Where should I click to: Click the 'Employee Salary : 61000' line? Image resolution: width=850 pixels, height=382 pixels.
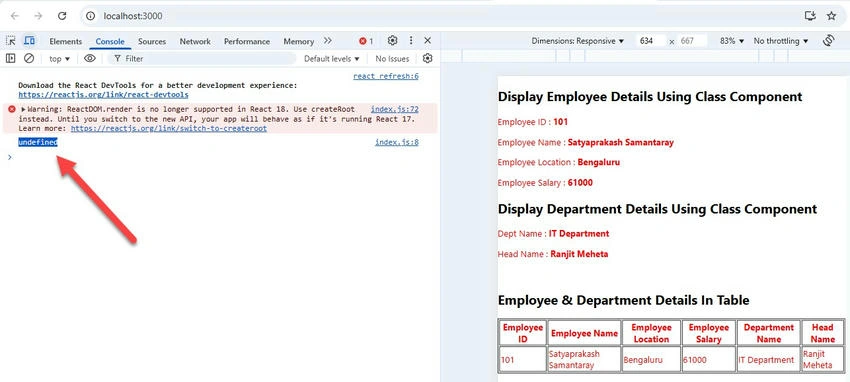pyautogui.click(x=545, y=183)
